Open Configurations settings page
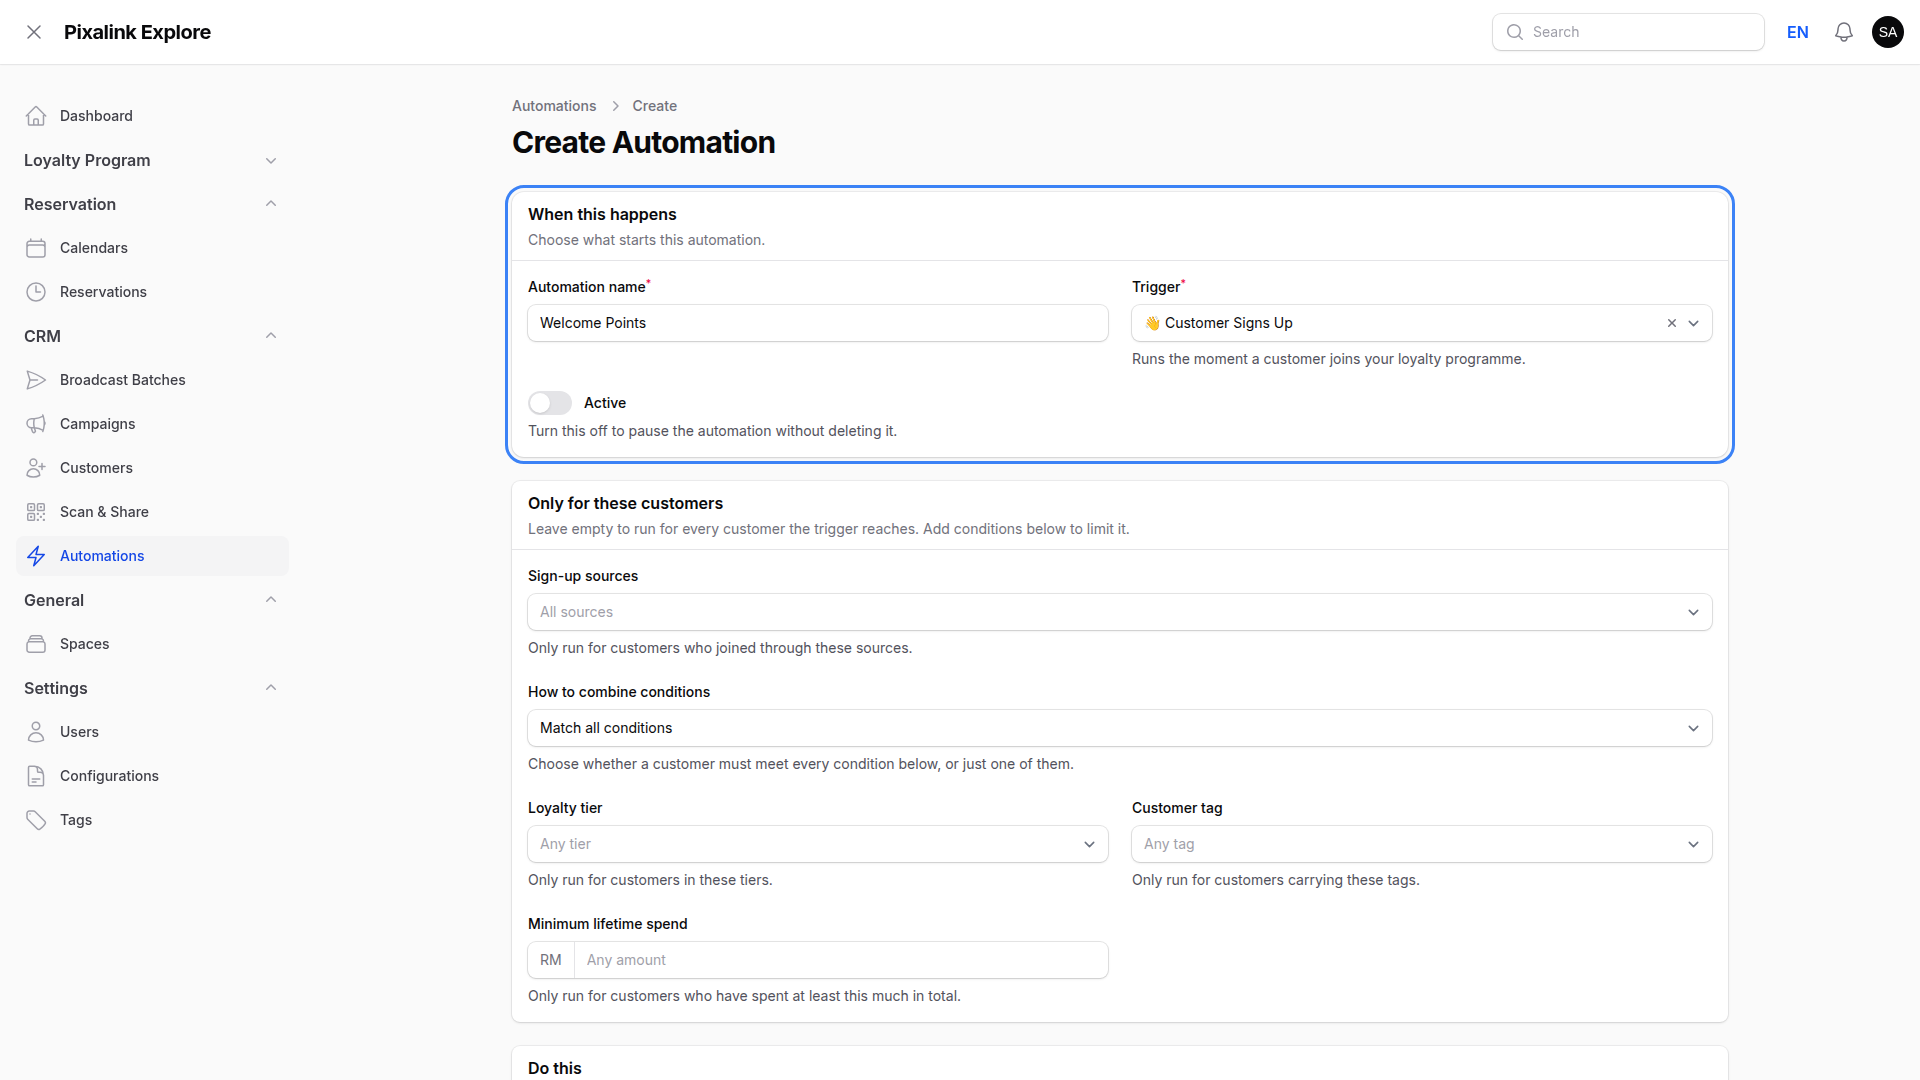The height and width of the screenshot is (1080, 1920). 152,776
